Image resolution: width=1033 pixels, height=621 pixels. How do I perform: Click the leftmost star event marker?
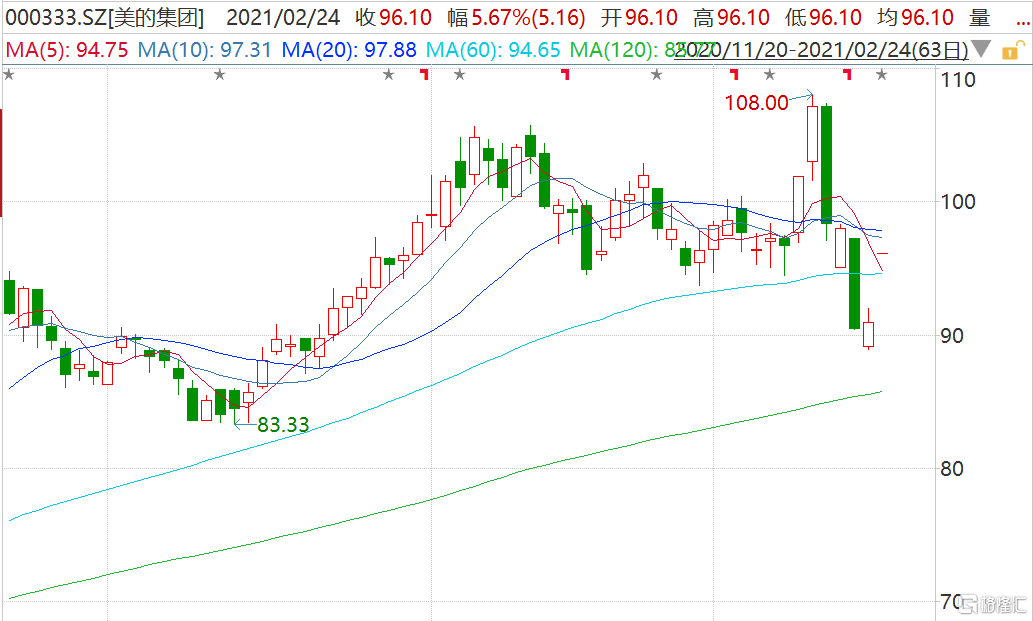[9, 75]
